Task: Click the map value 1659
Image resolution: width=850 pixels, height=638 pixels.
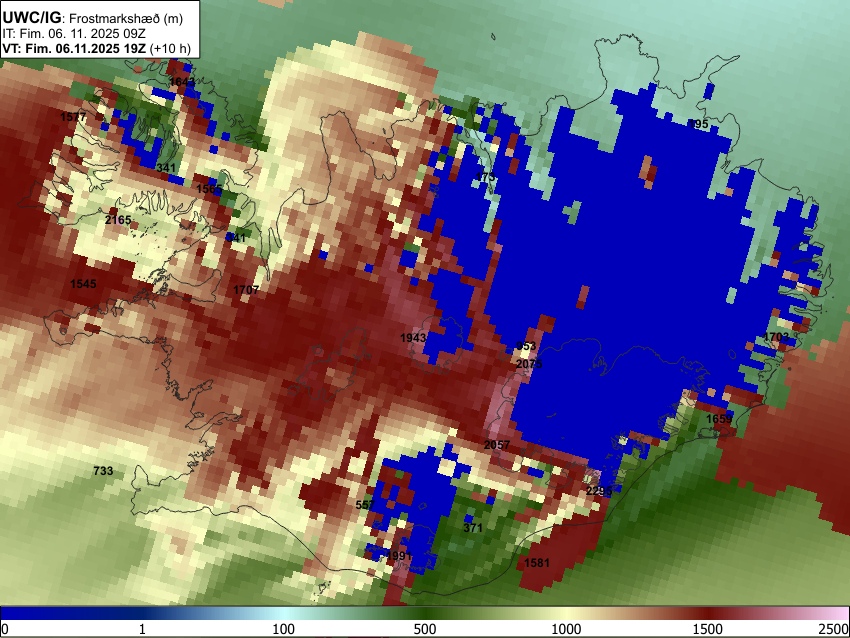Action: tap(719, 419)
